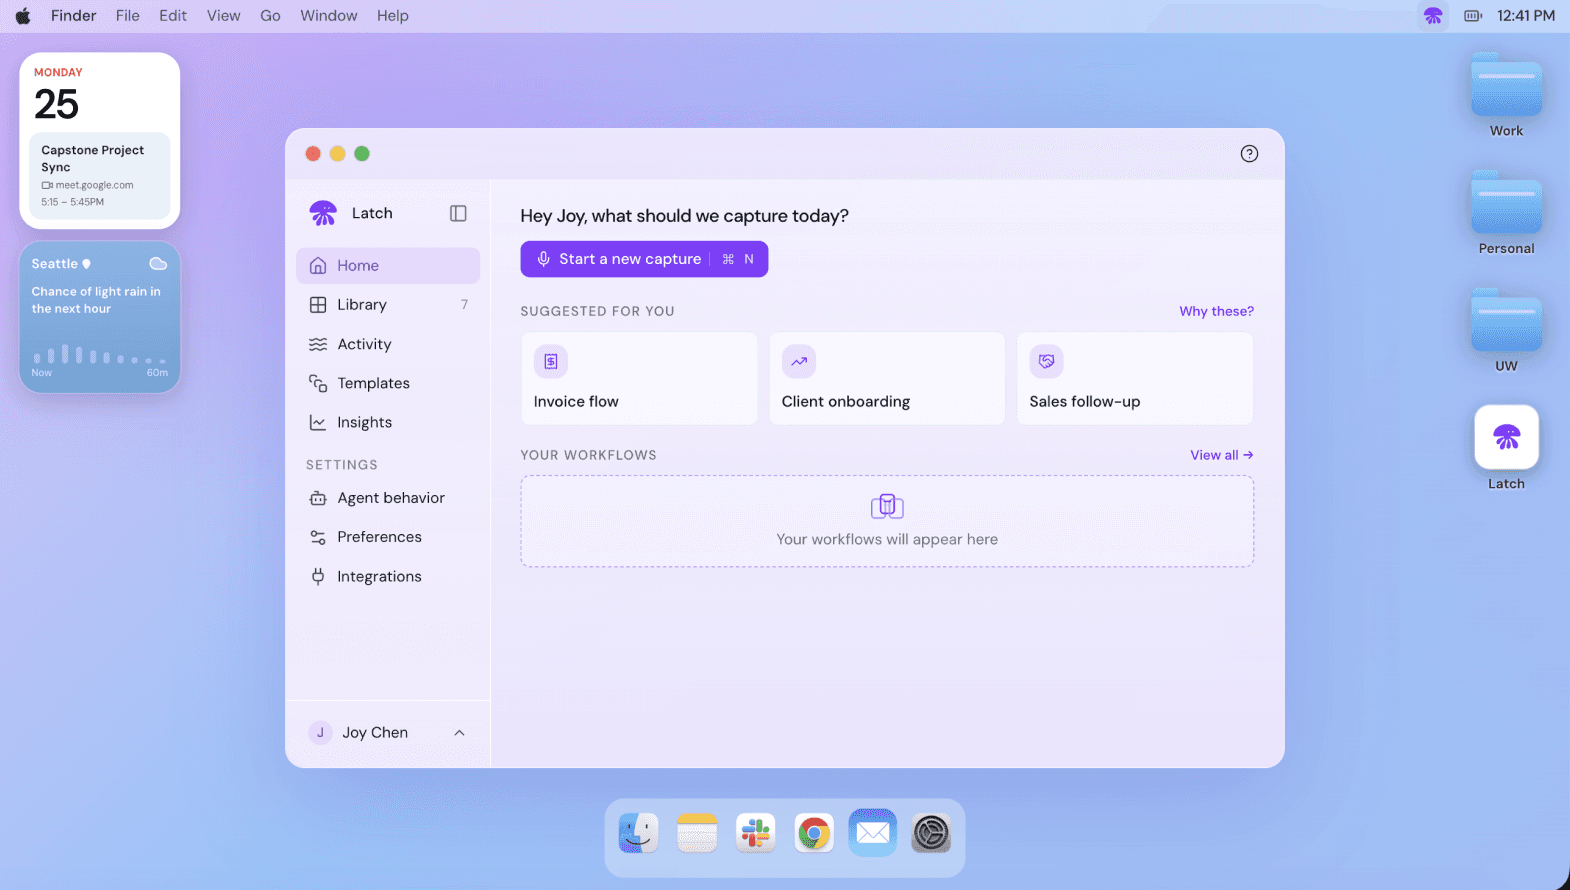
Task: Open the File menu
Action: tap(128, 16)
